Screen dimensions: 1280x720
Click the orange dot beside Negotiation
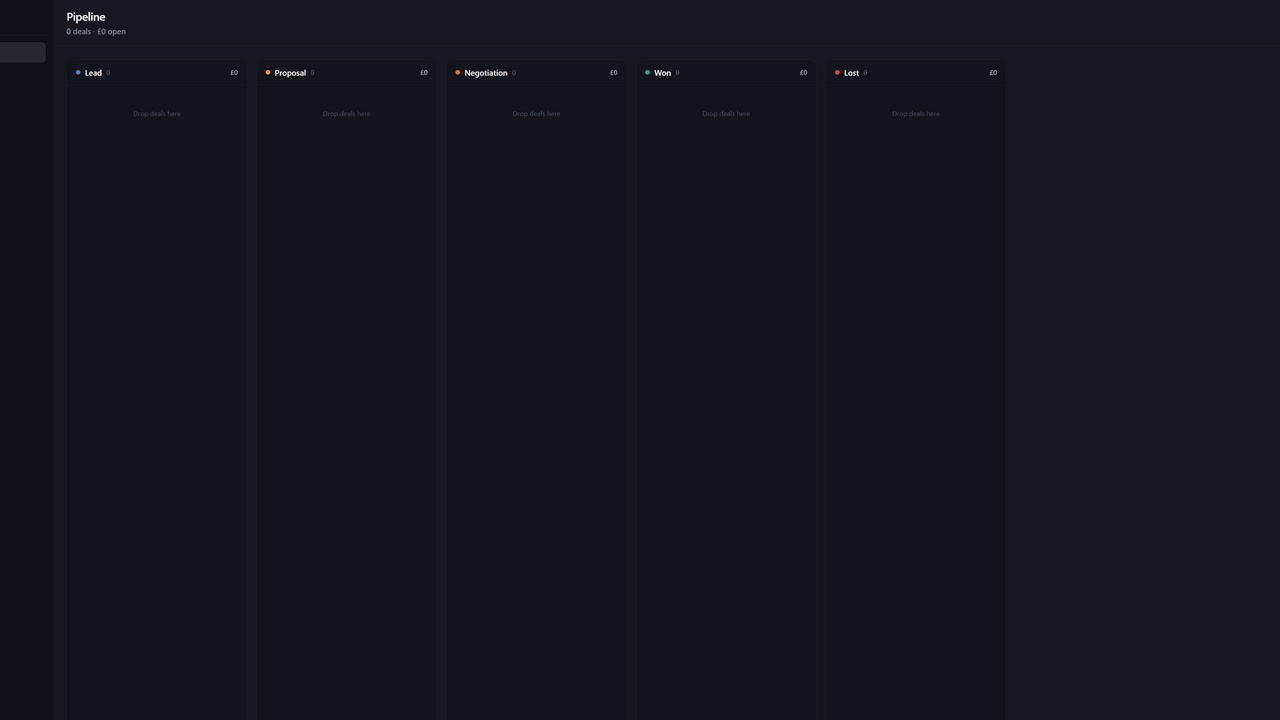click(x=458, y=72)
